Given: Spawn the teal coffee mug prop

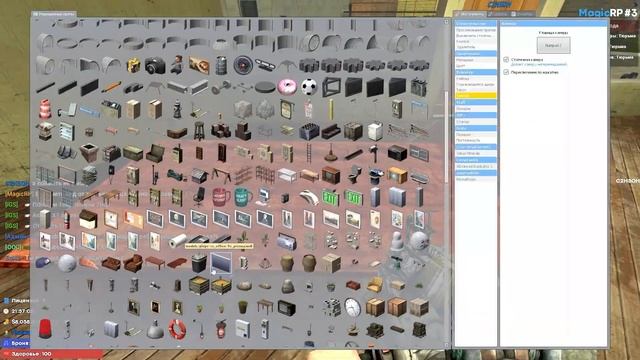Looking at the screenshot, I should pyautogui.click(x=243, y=197).
